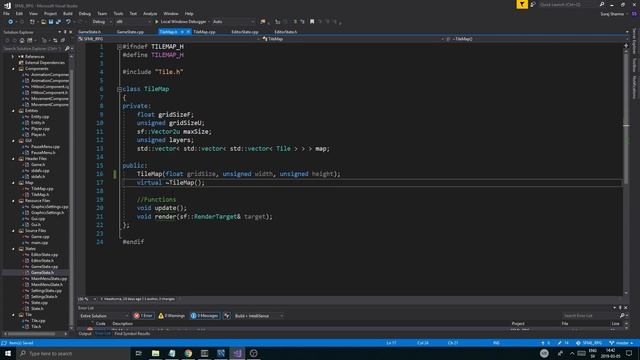Click the Open File toolbar icon
Viewport: 640px width, 360px height.
(x=43, y=22)
